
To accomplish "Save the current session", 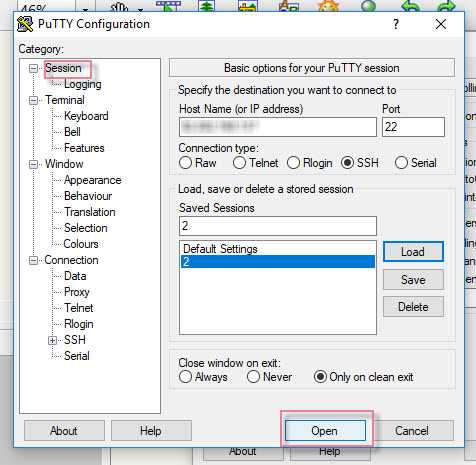I will tap(413, 280).
